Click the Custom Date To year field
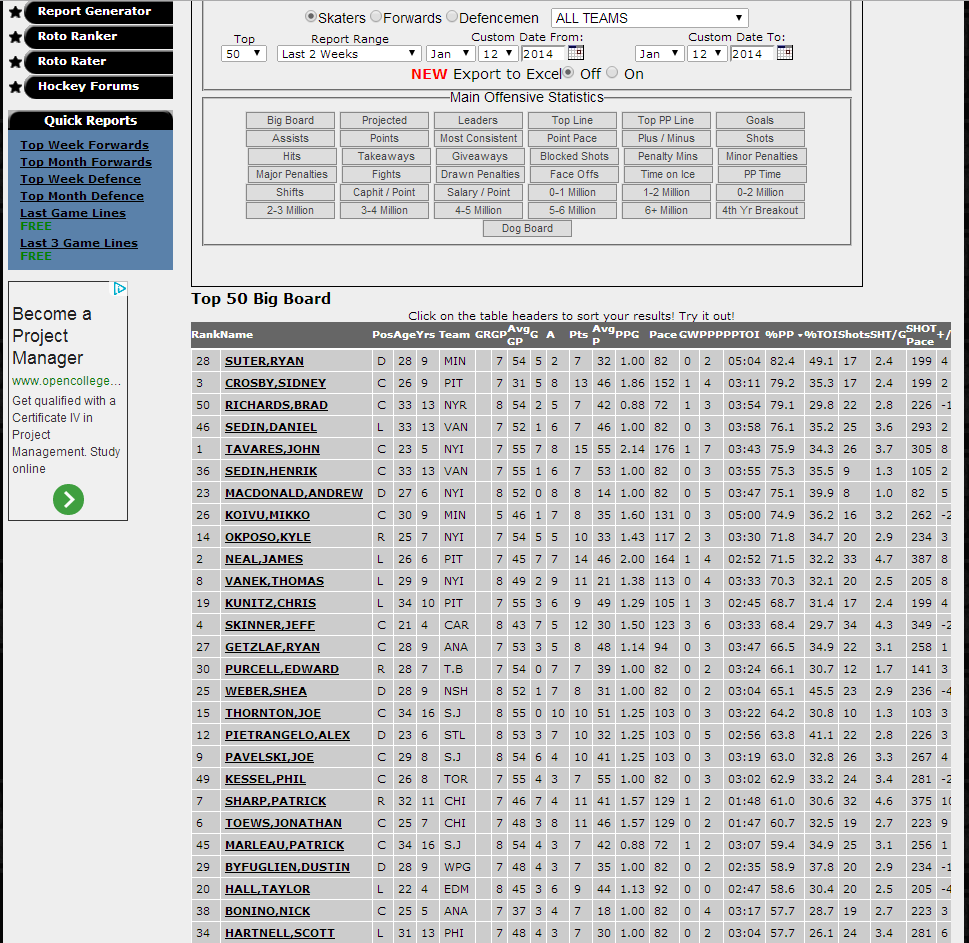This screenshot has width=969, height=943. (x=751, y=54)
